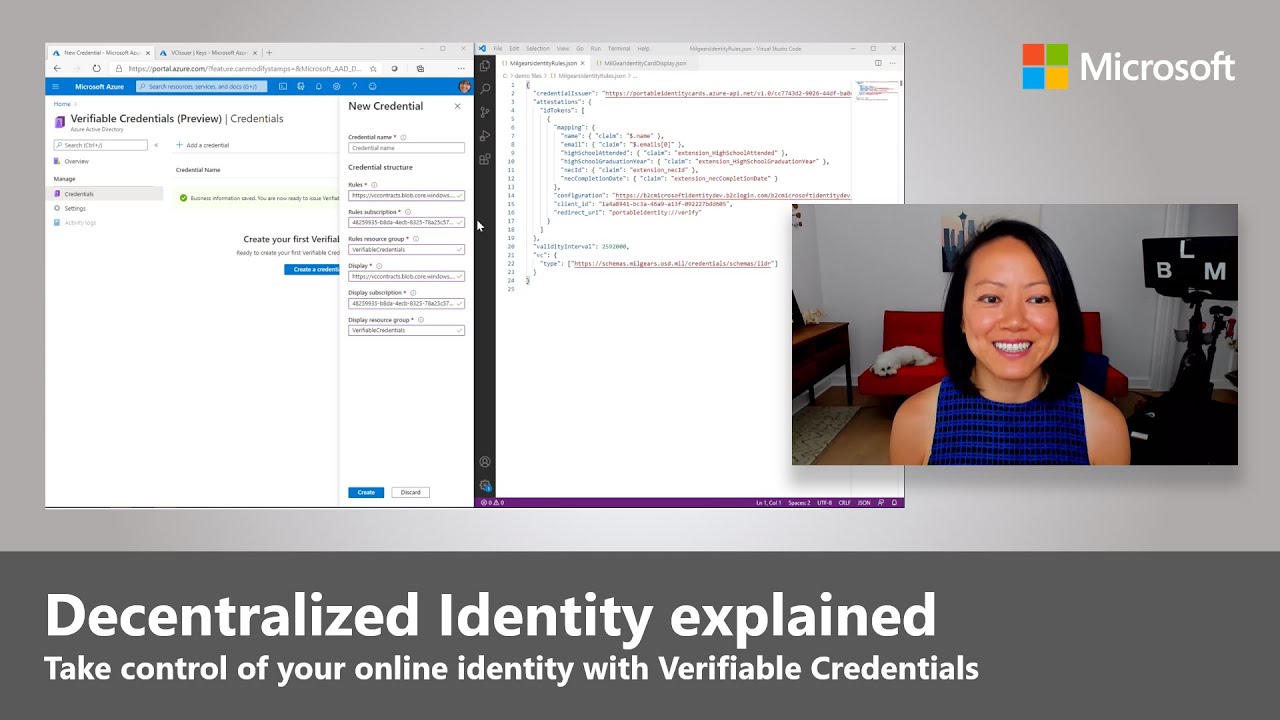Click info icon next to Credential name

click(x=404, y=137)
